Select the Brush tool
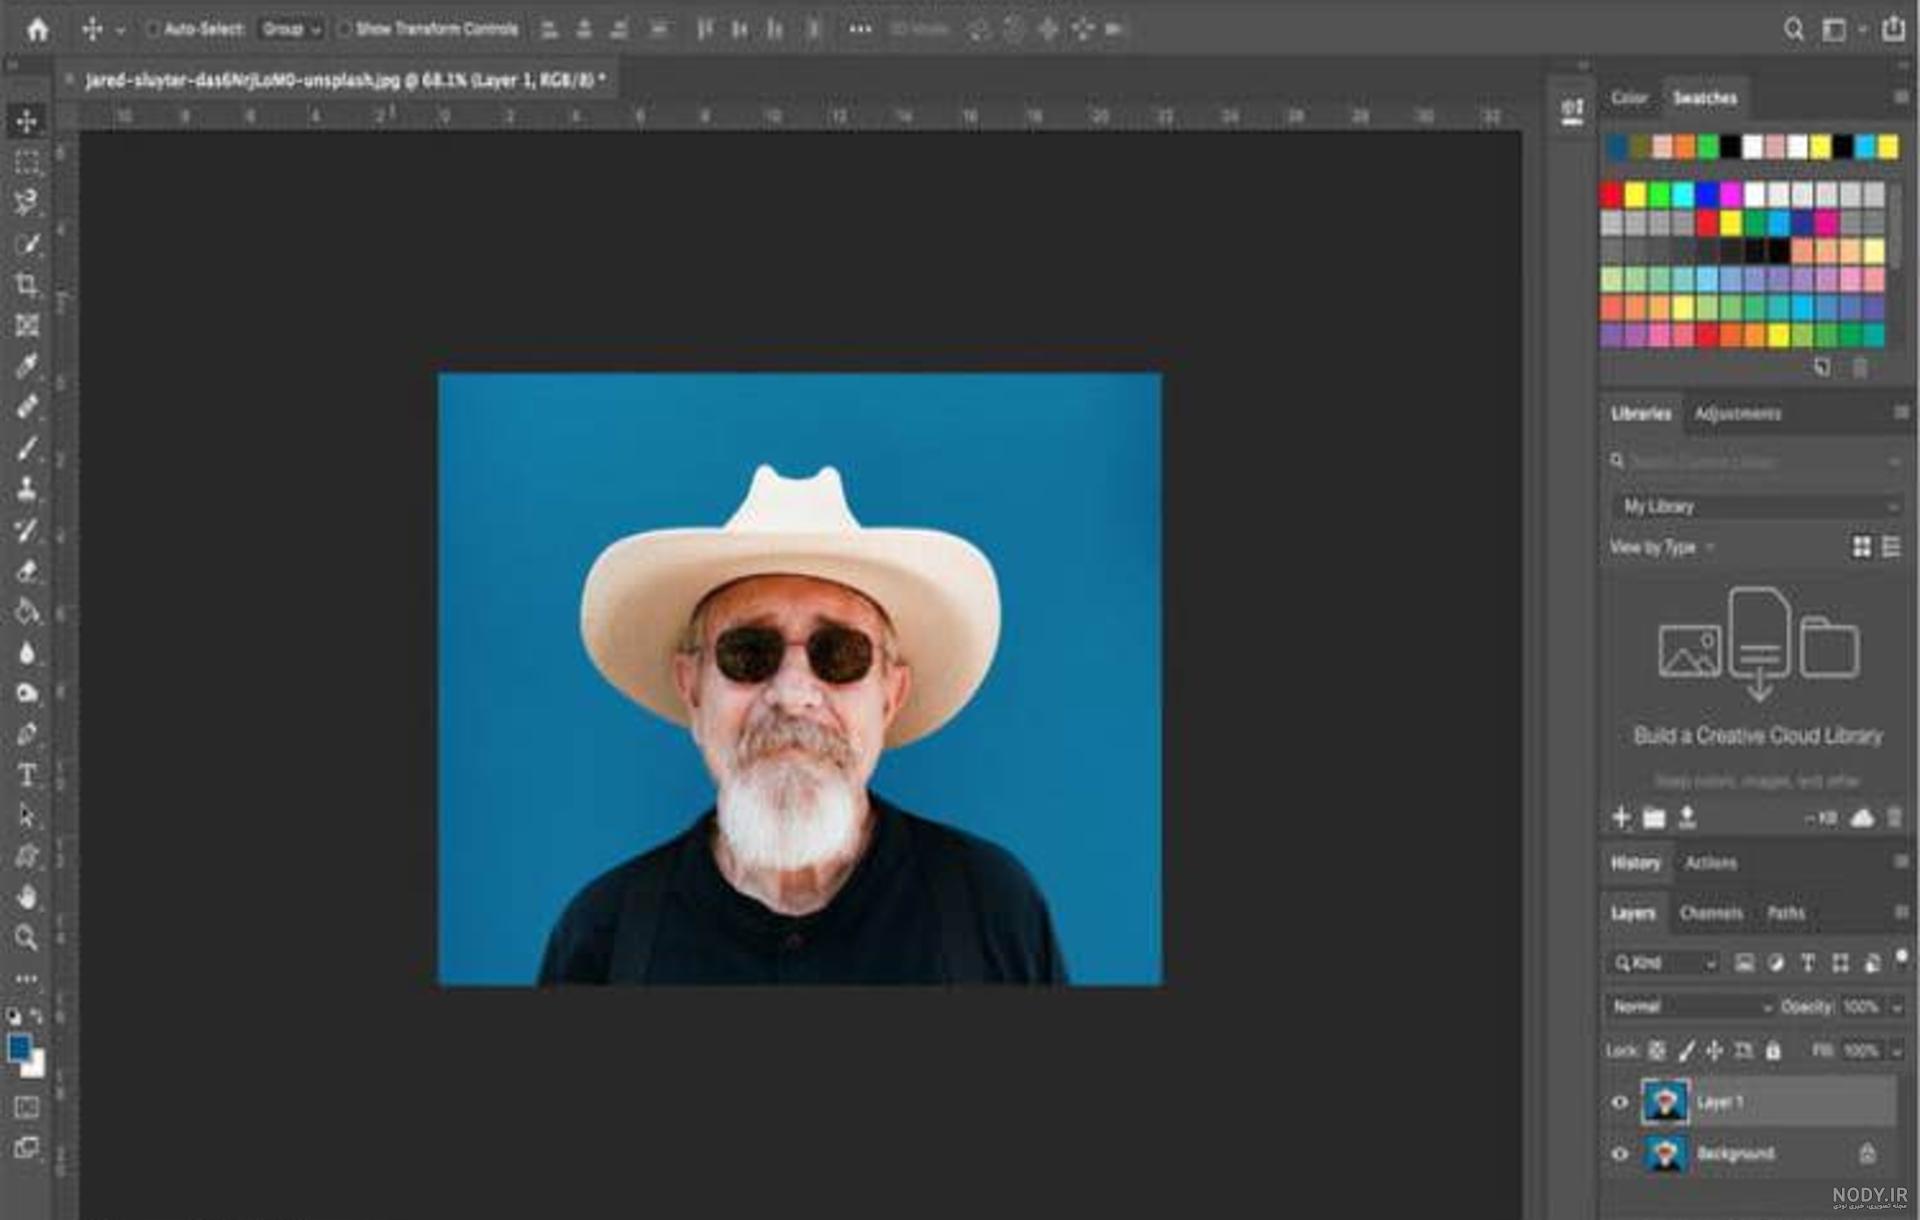 tap(27, 448)
